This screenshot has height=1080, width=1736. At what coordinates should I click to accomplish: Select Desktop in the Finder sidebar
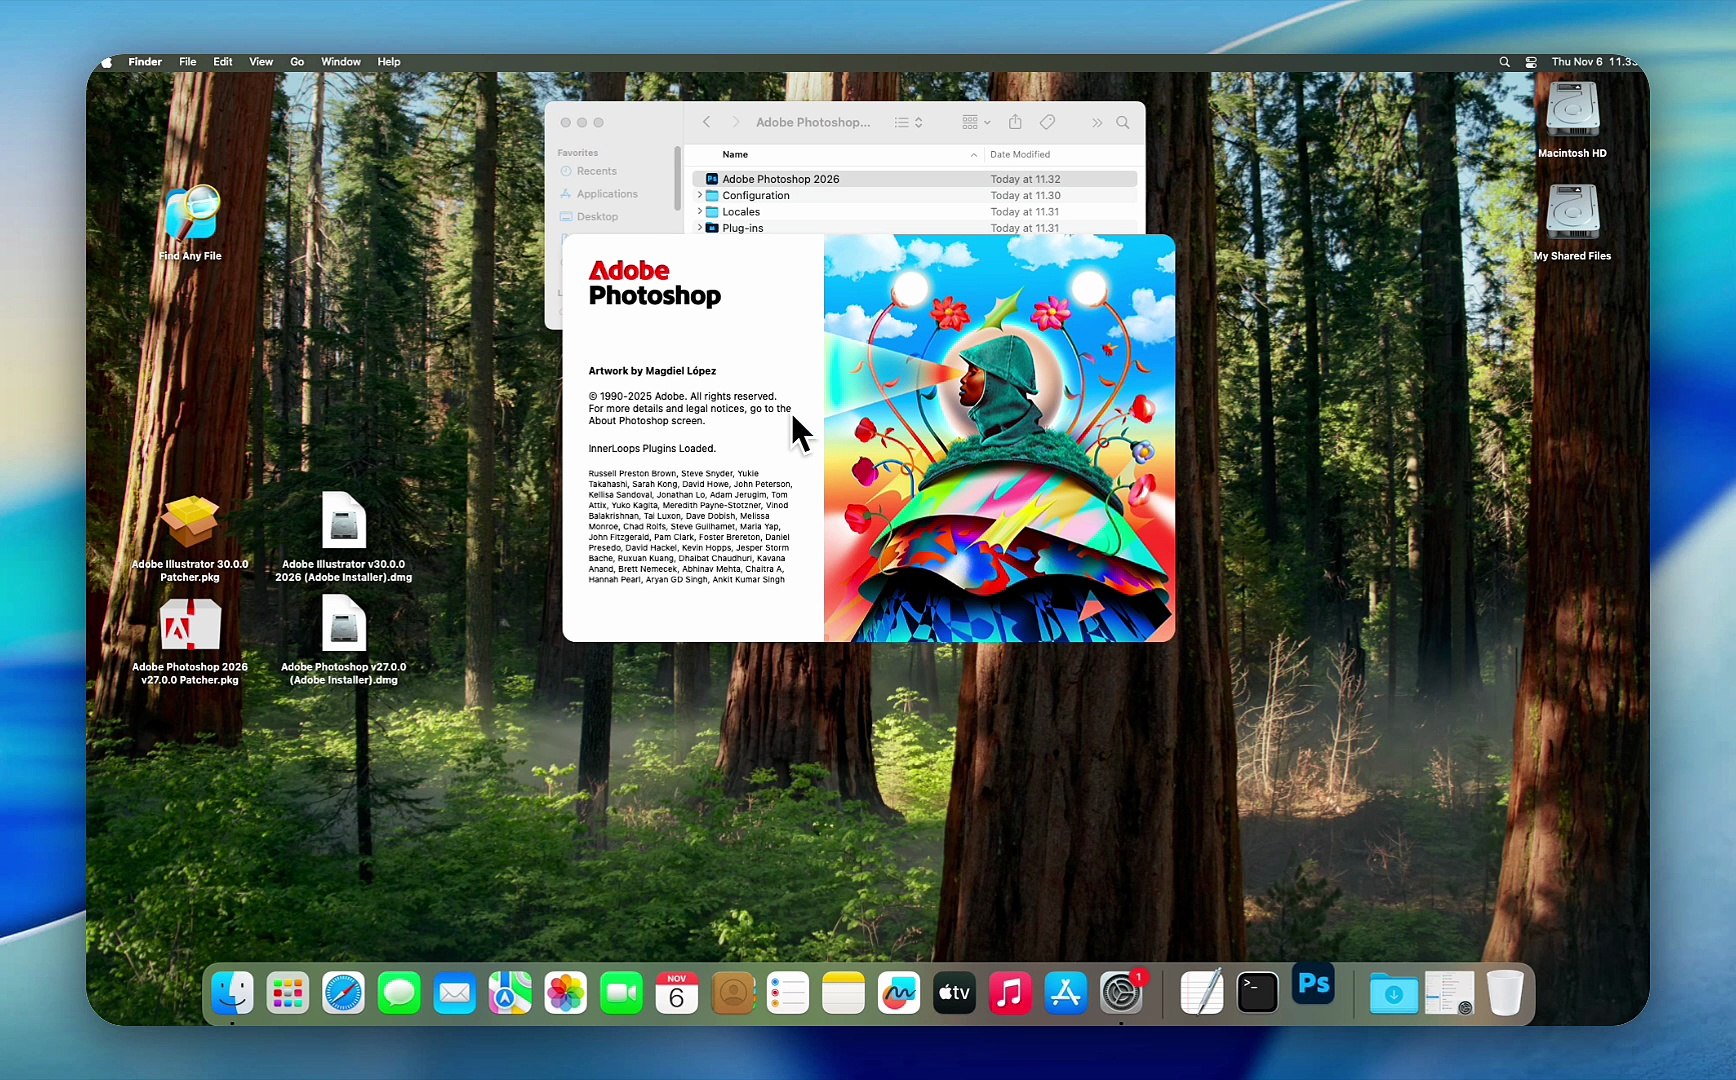coord(597,216)
